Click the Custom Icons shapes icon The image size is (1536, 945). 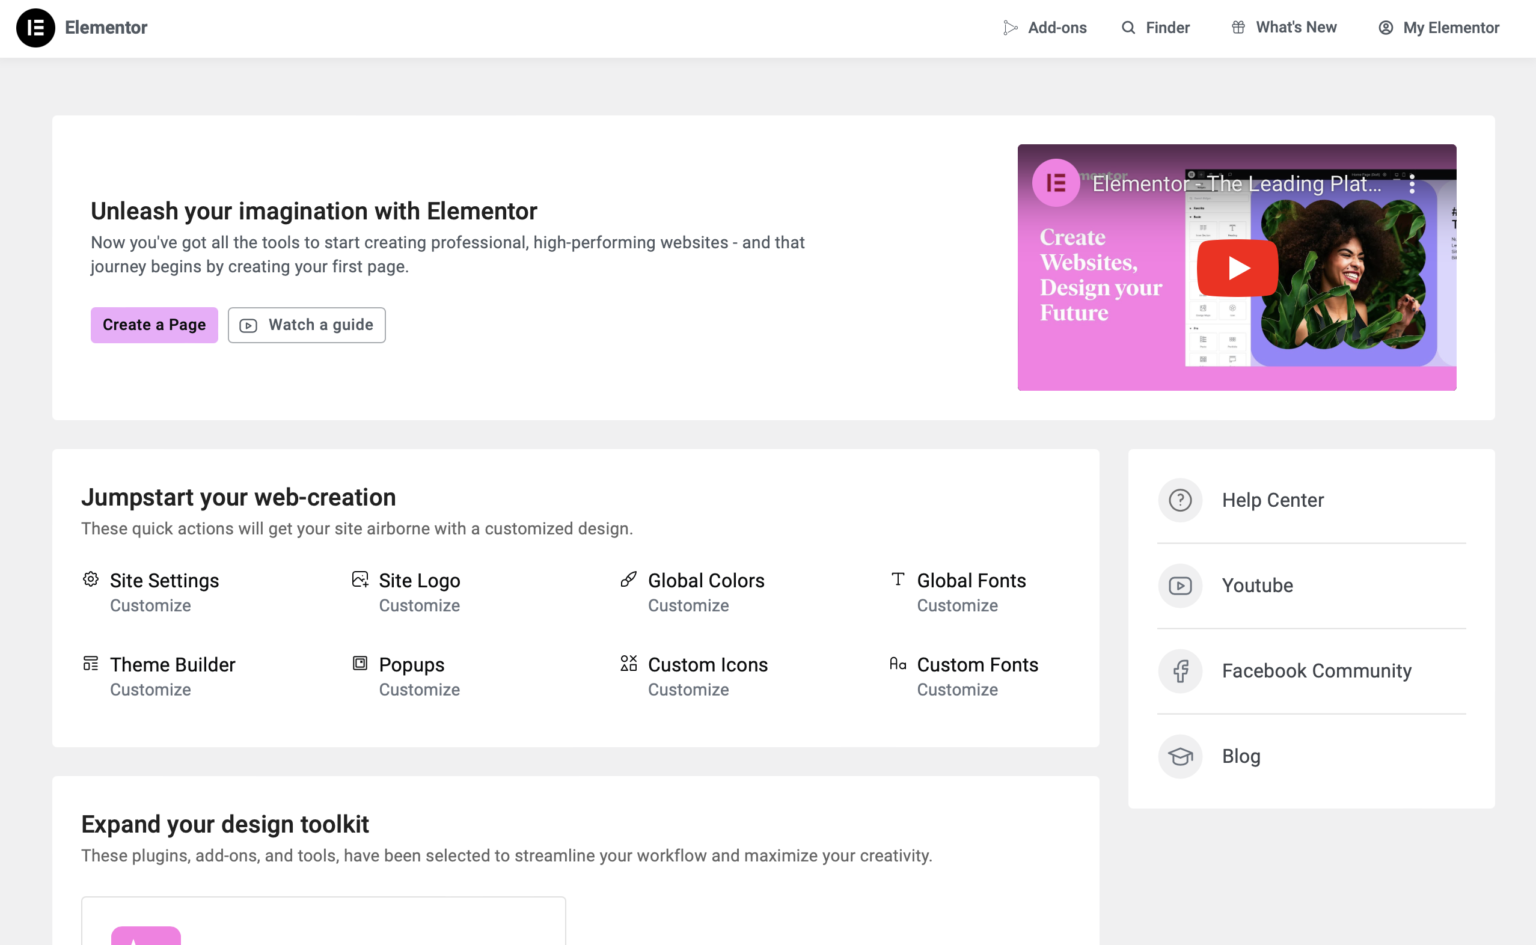tap(629, 663)
